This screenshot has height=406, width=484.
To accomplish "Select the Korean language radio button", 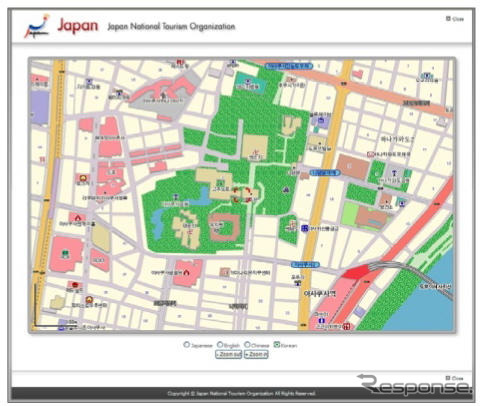I will click(x=276, y=345).
